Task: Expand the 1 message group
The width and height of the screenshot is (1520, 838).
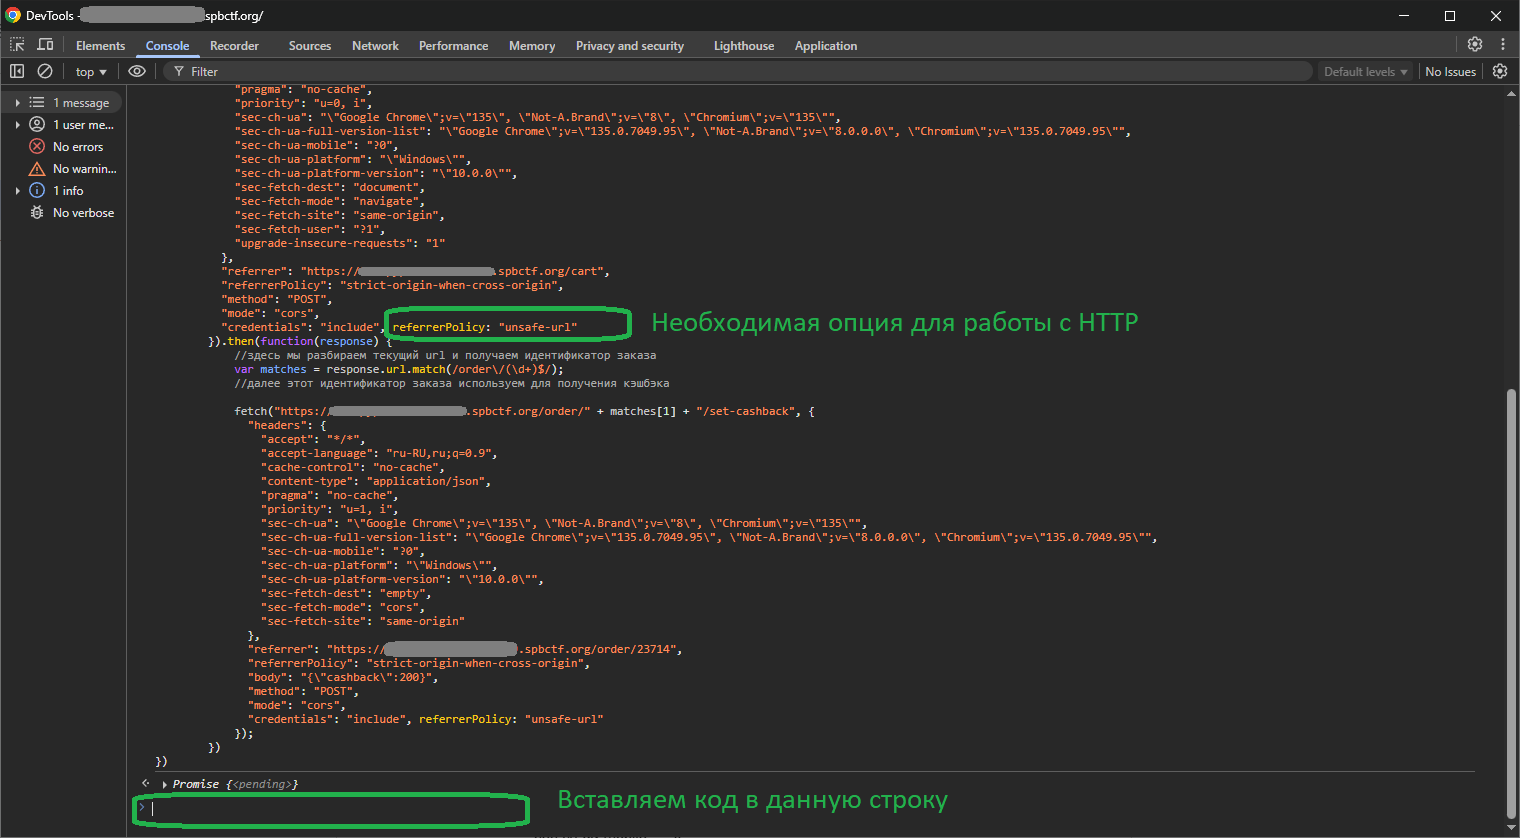Action: (17, 103)
